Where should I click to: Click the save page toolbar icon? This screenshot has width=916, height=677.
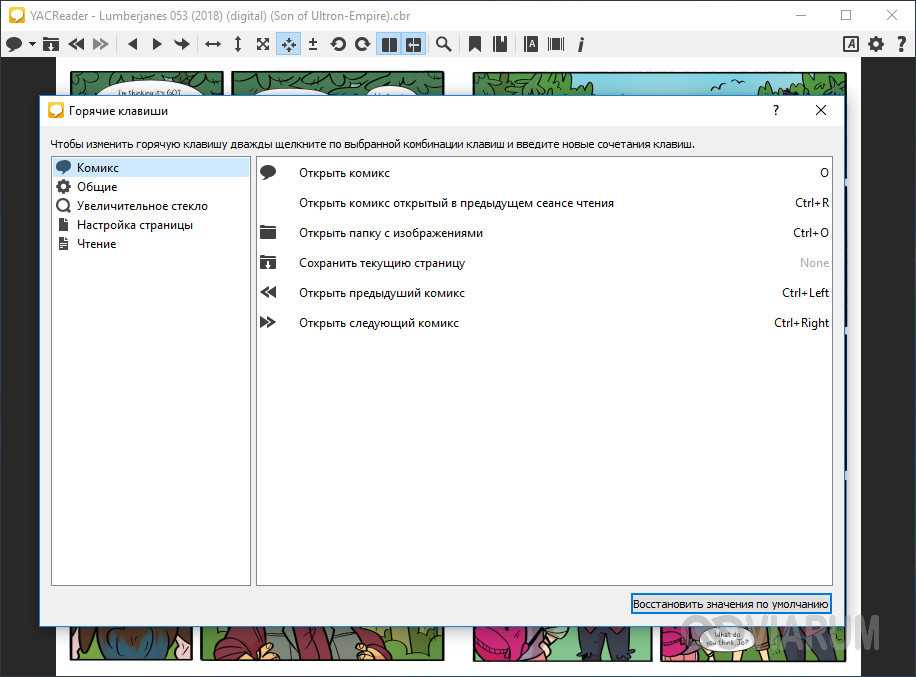(x=51, y=44)
